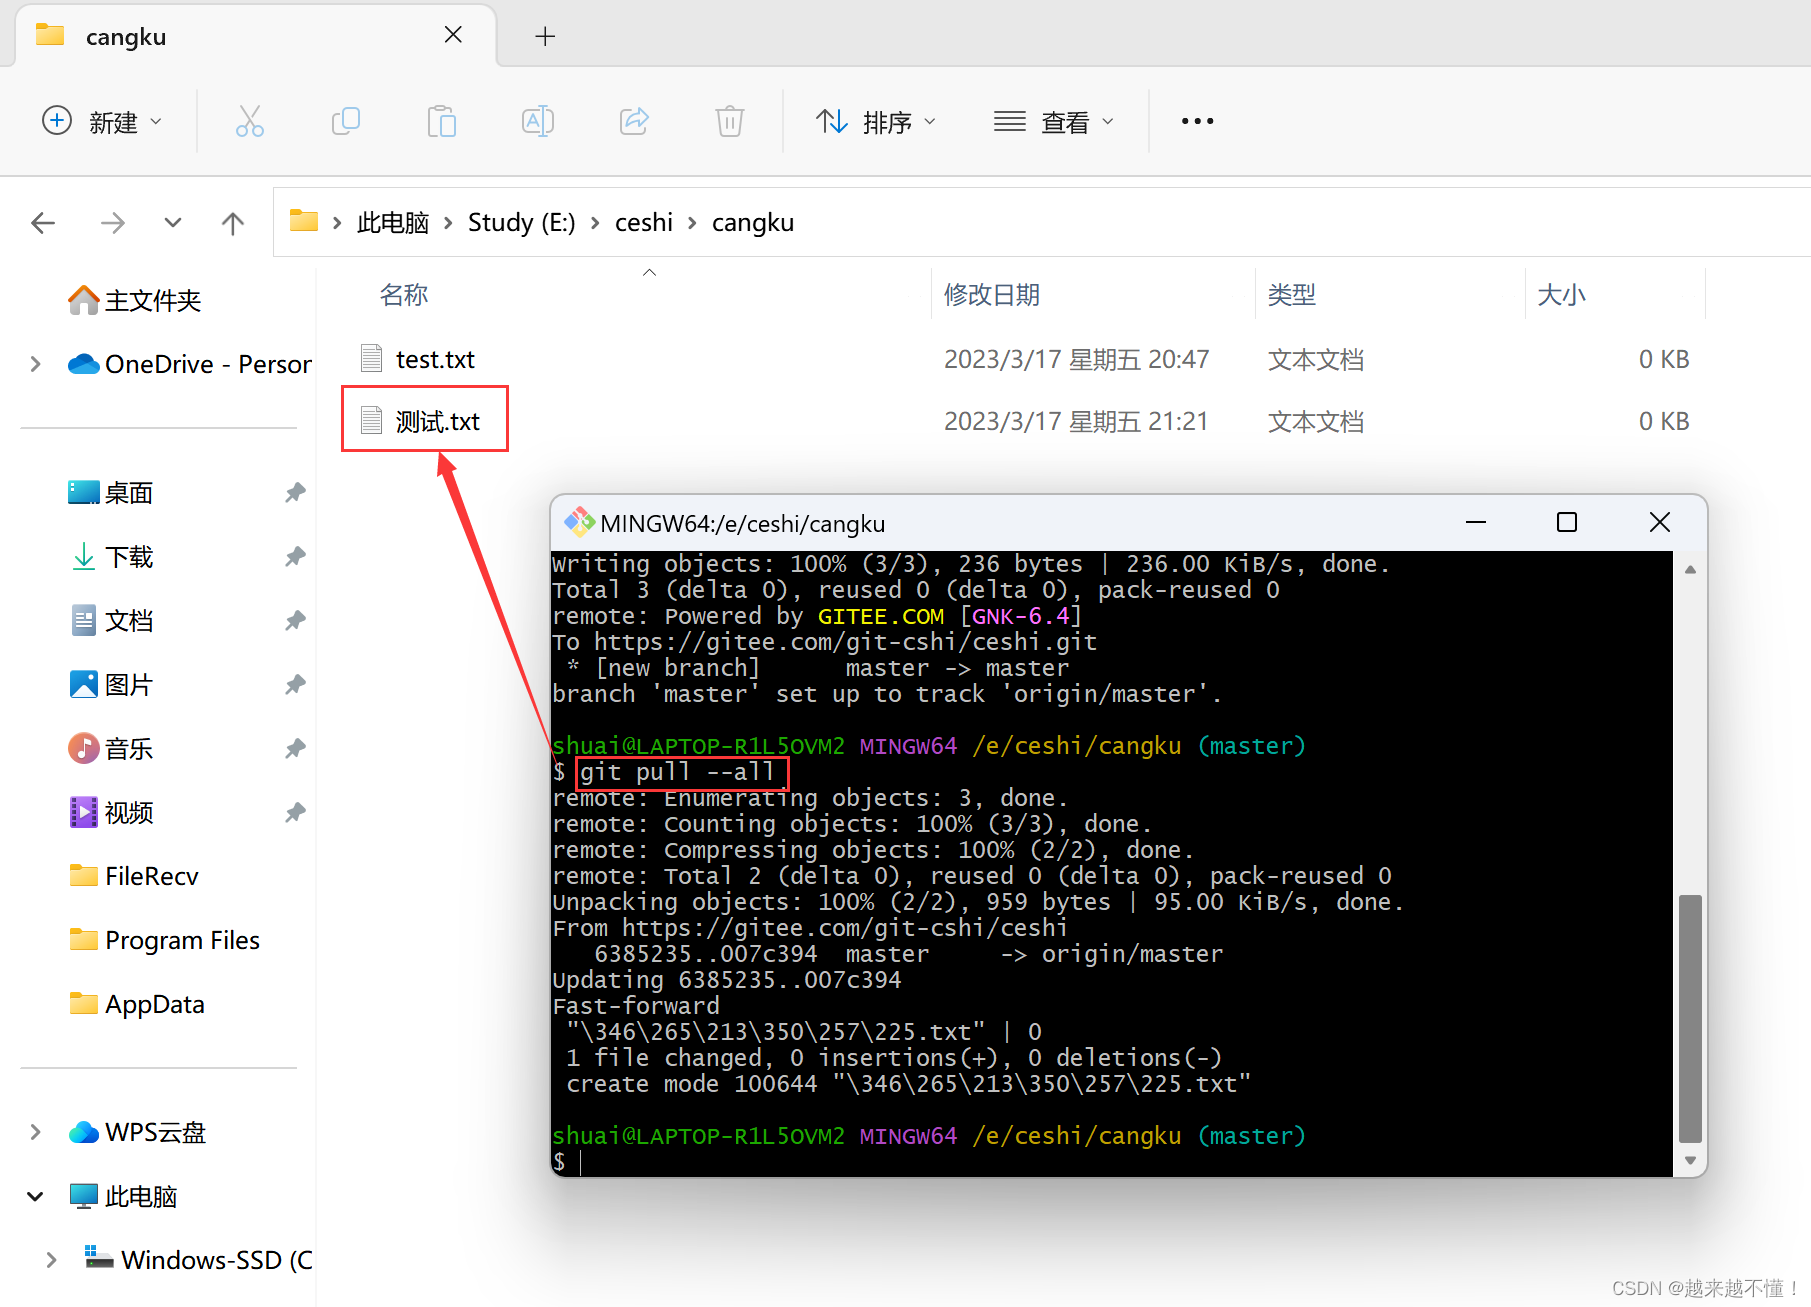Click ceshi in the address breadcrumb
This screenshot has height=1307, width=1811.
[x=644, y=222]
